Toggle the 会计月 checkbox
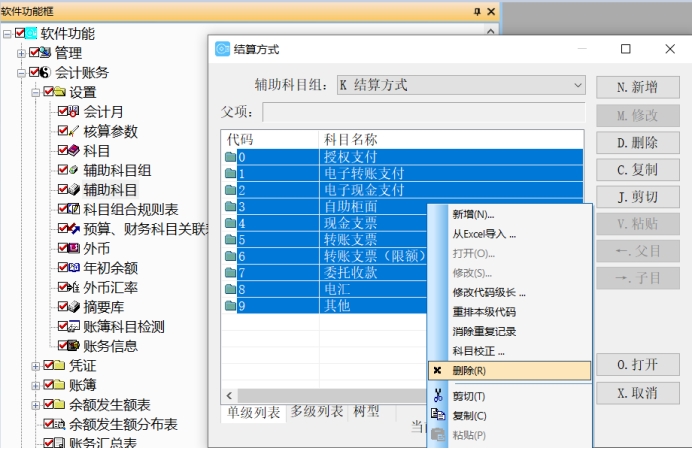The width and height of the screenshot is (692, 449). (63, 112)
